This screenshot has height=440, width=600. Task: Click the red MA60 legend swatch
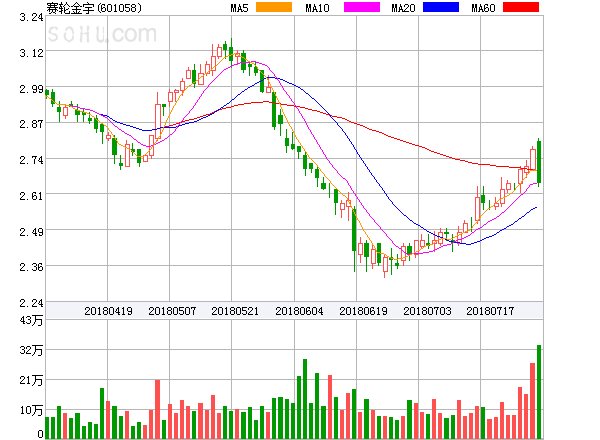pyautogui.click(x=521, y=7)
